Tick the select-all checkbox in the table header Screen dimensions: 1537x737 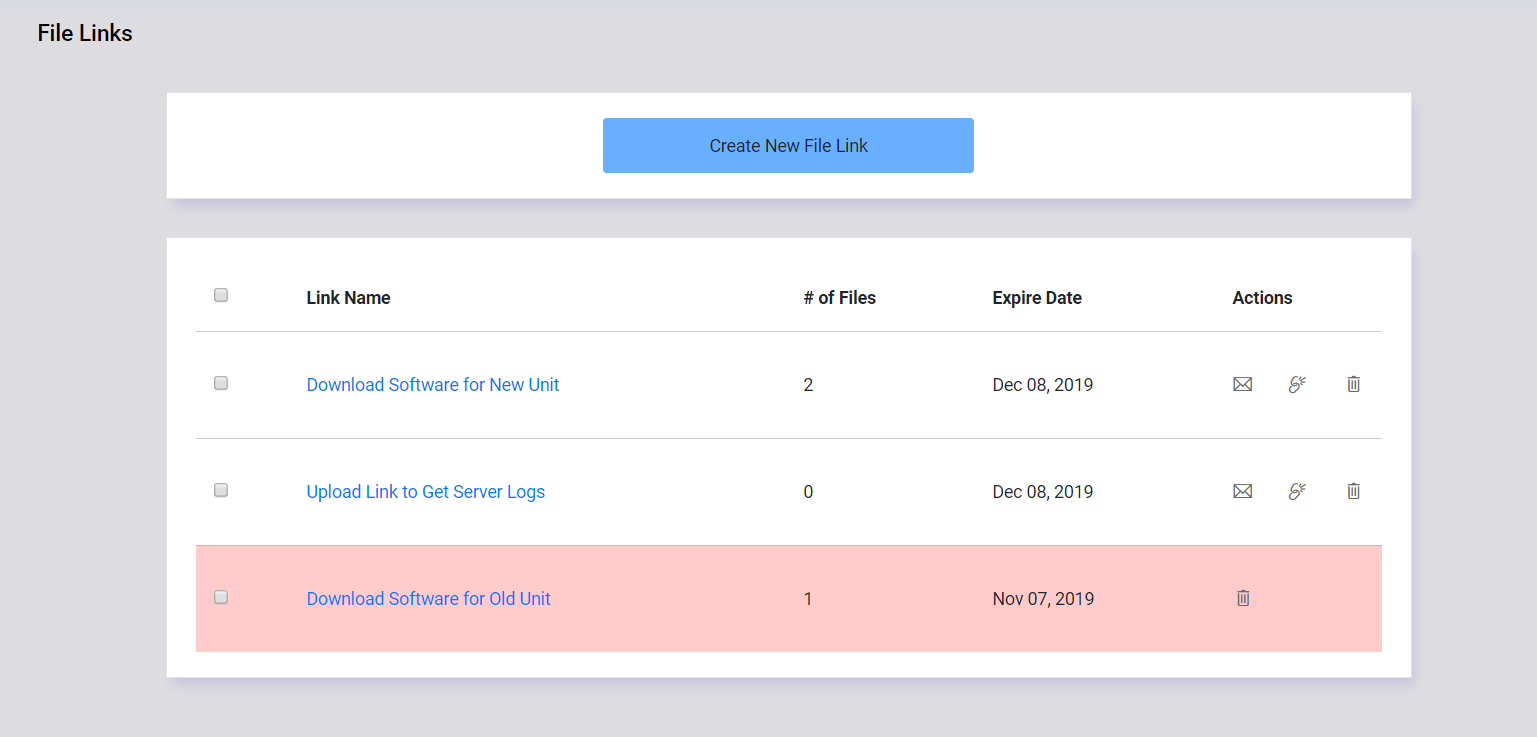[221, 295]
